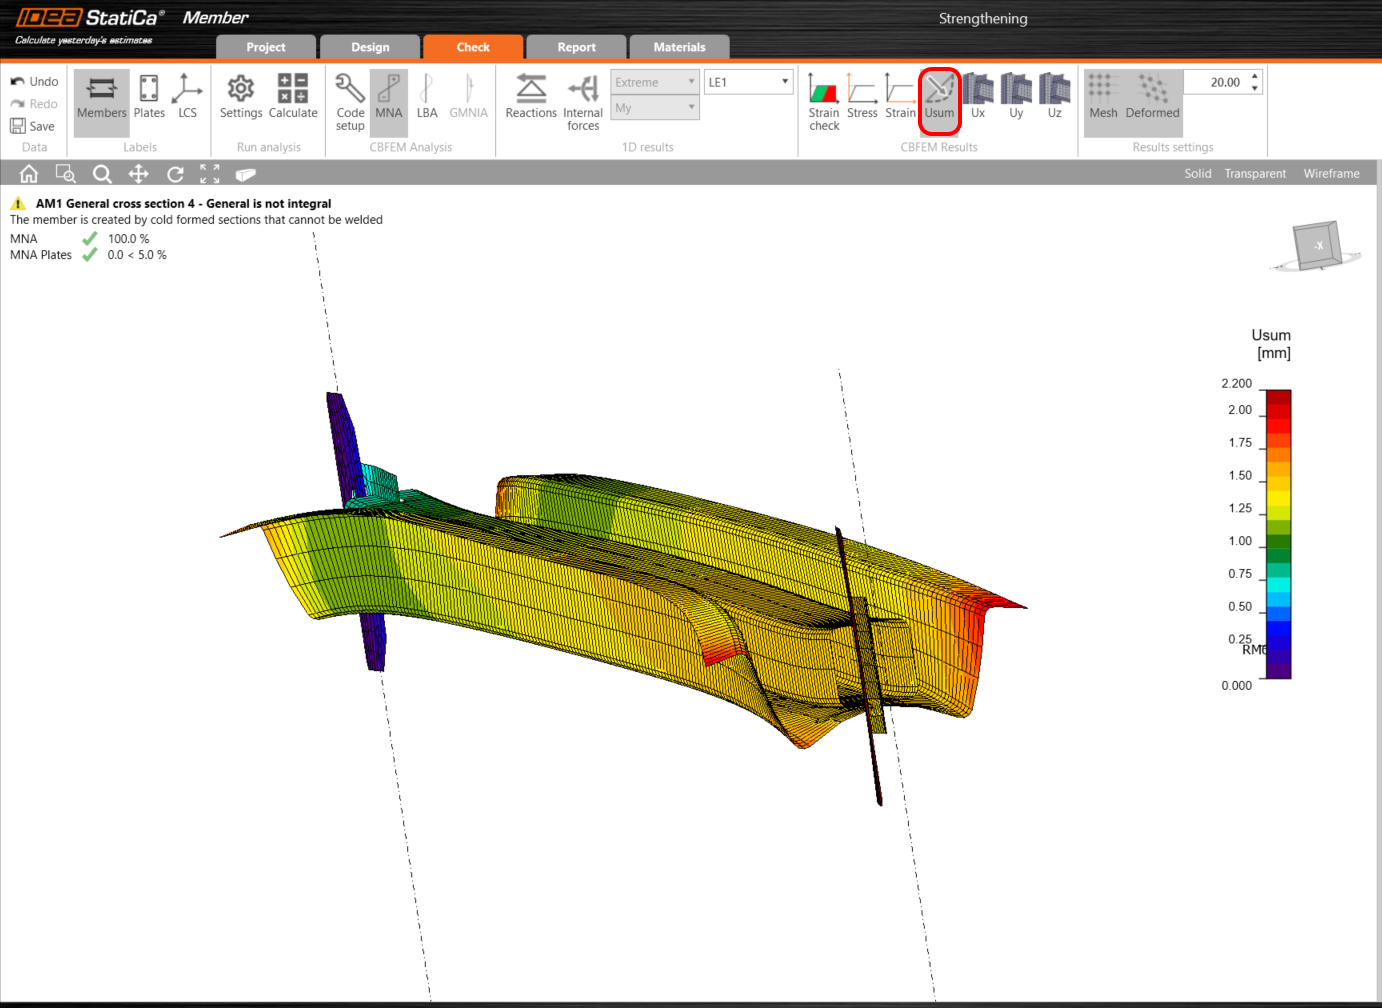1382x1008 pixels.
Task: Toggle the Mesh display
Action: pyautogui.click(x=1103, y=96)
